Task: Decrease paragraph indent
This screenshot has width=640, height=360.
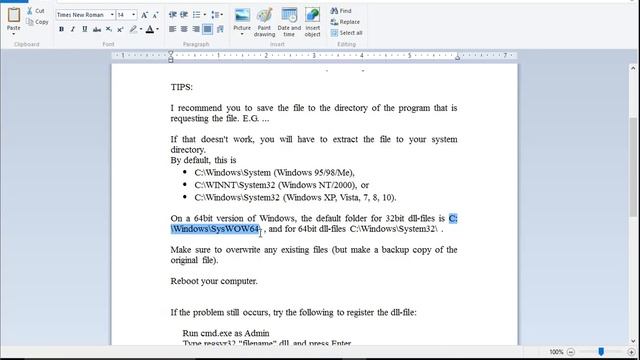Action: pyautogui.click(x=173, y=15)
